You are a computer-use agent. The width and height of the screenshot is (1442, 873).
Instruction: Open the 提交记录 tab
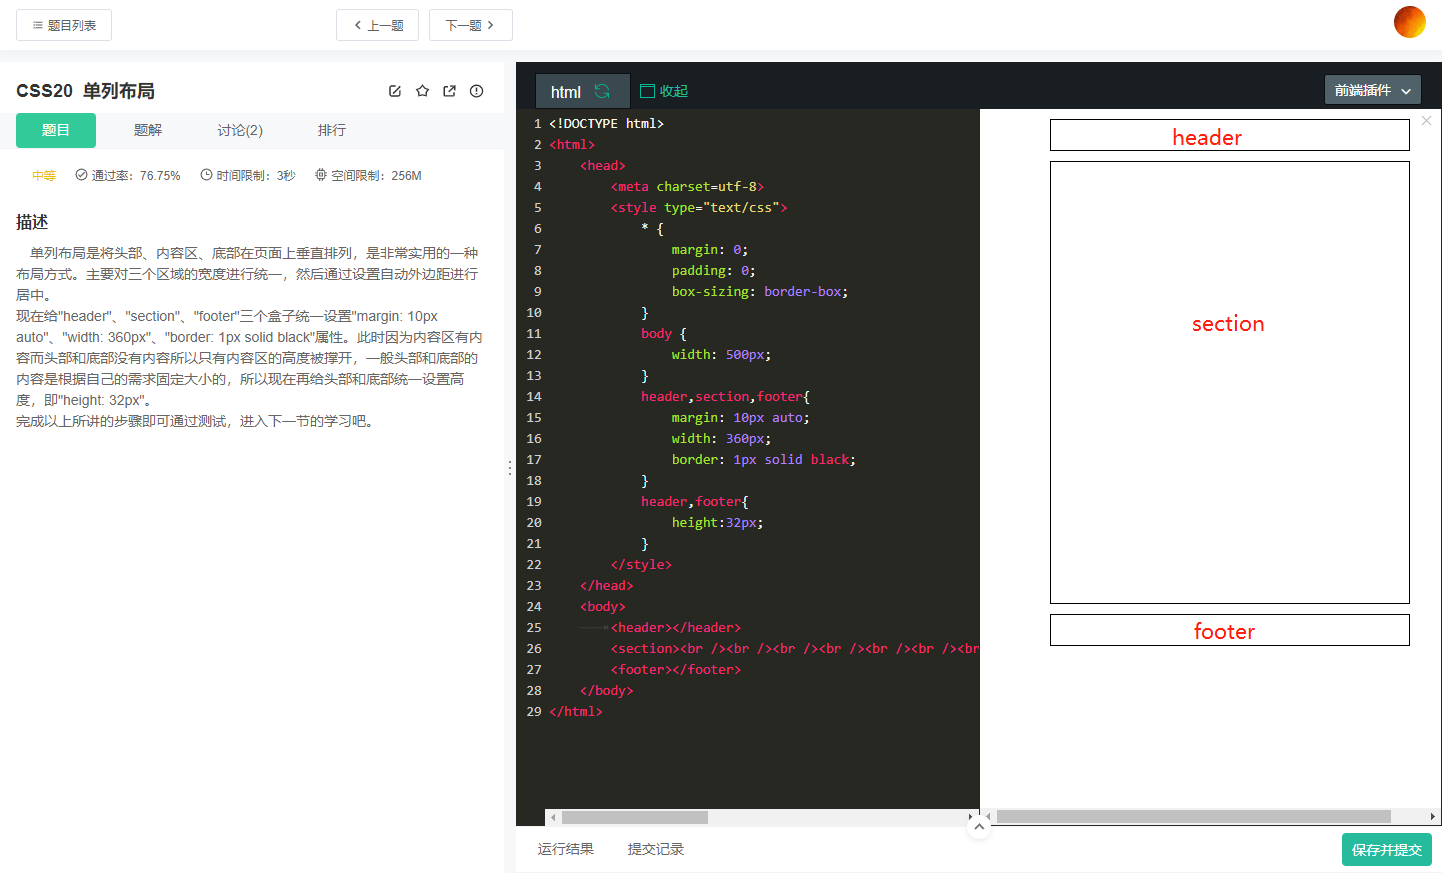656,849
